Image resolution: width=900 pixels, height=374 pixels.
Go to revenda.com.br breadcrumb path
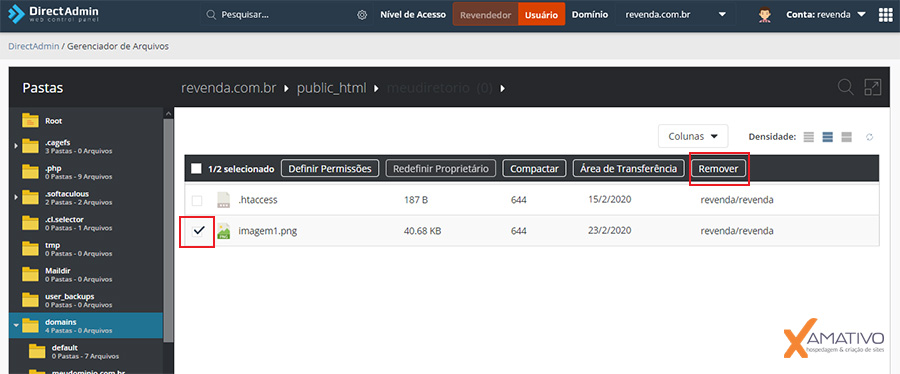pyautogui.click(x=228, y=88)
